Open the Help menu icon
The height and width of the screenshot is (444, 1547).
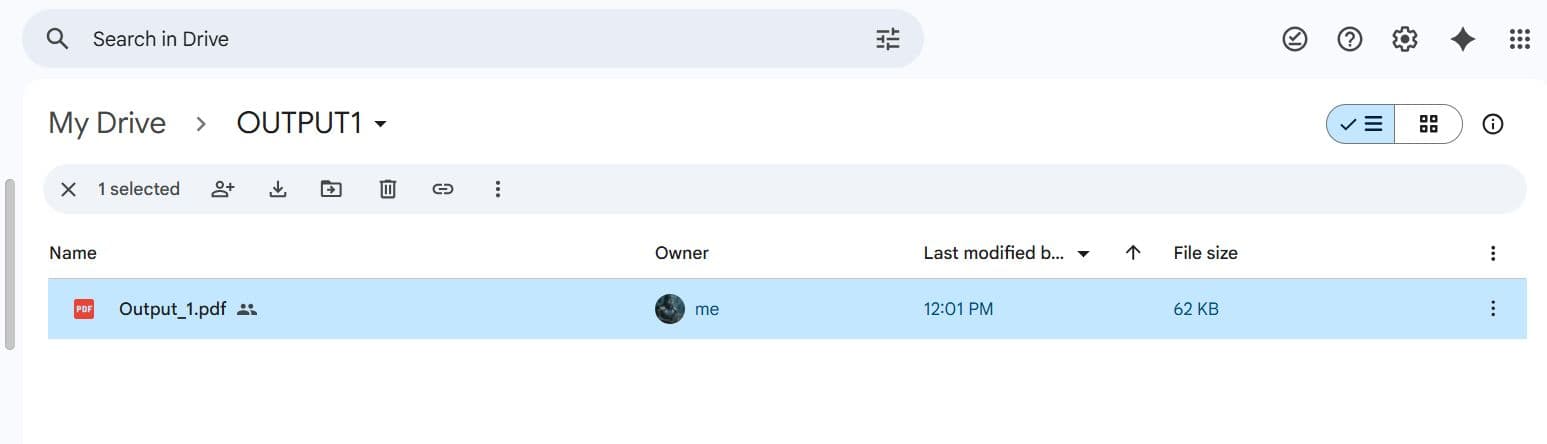coord(1350,39)
